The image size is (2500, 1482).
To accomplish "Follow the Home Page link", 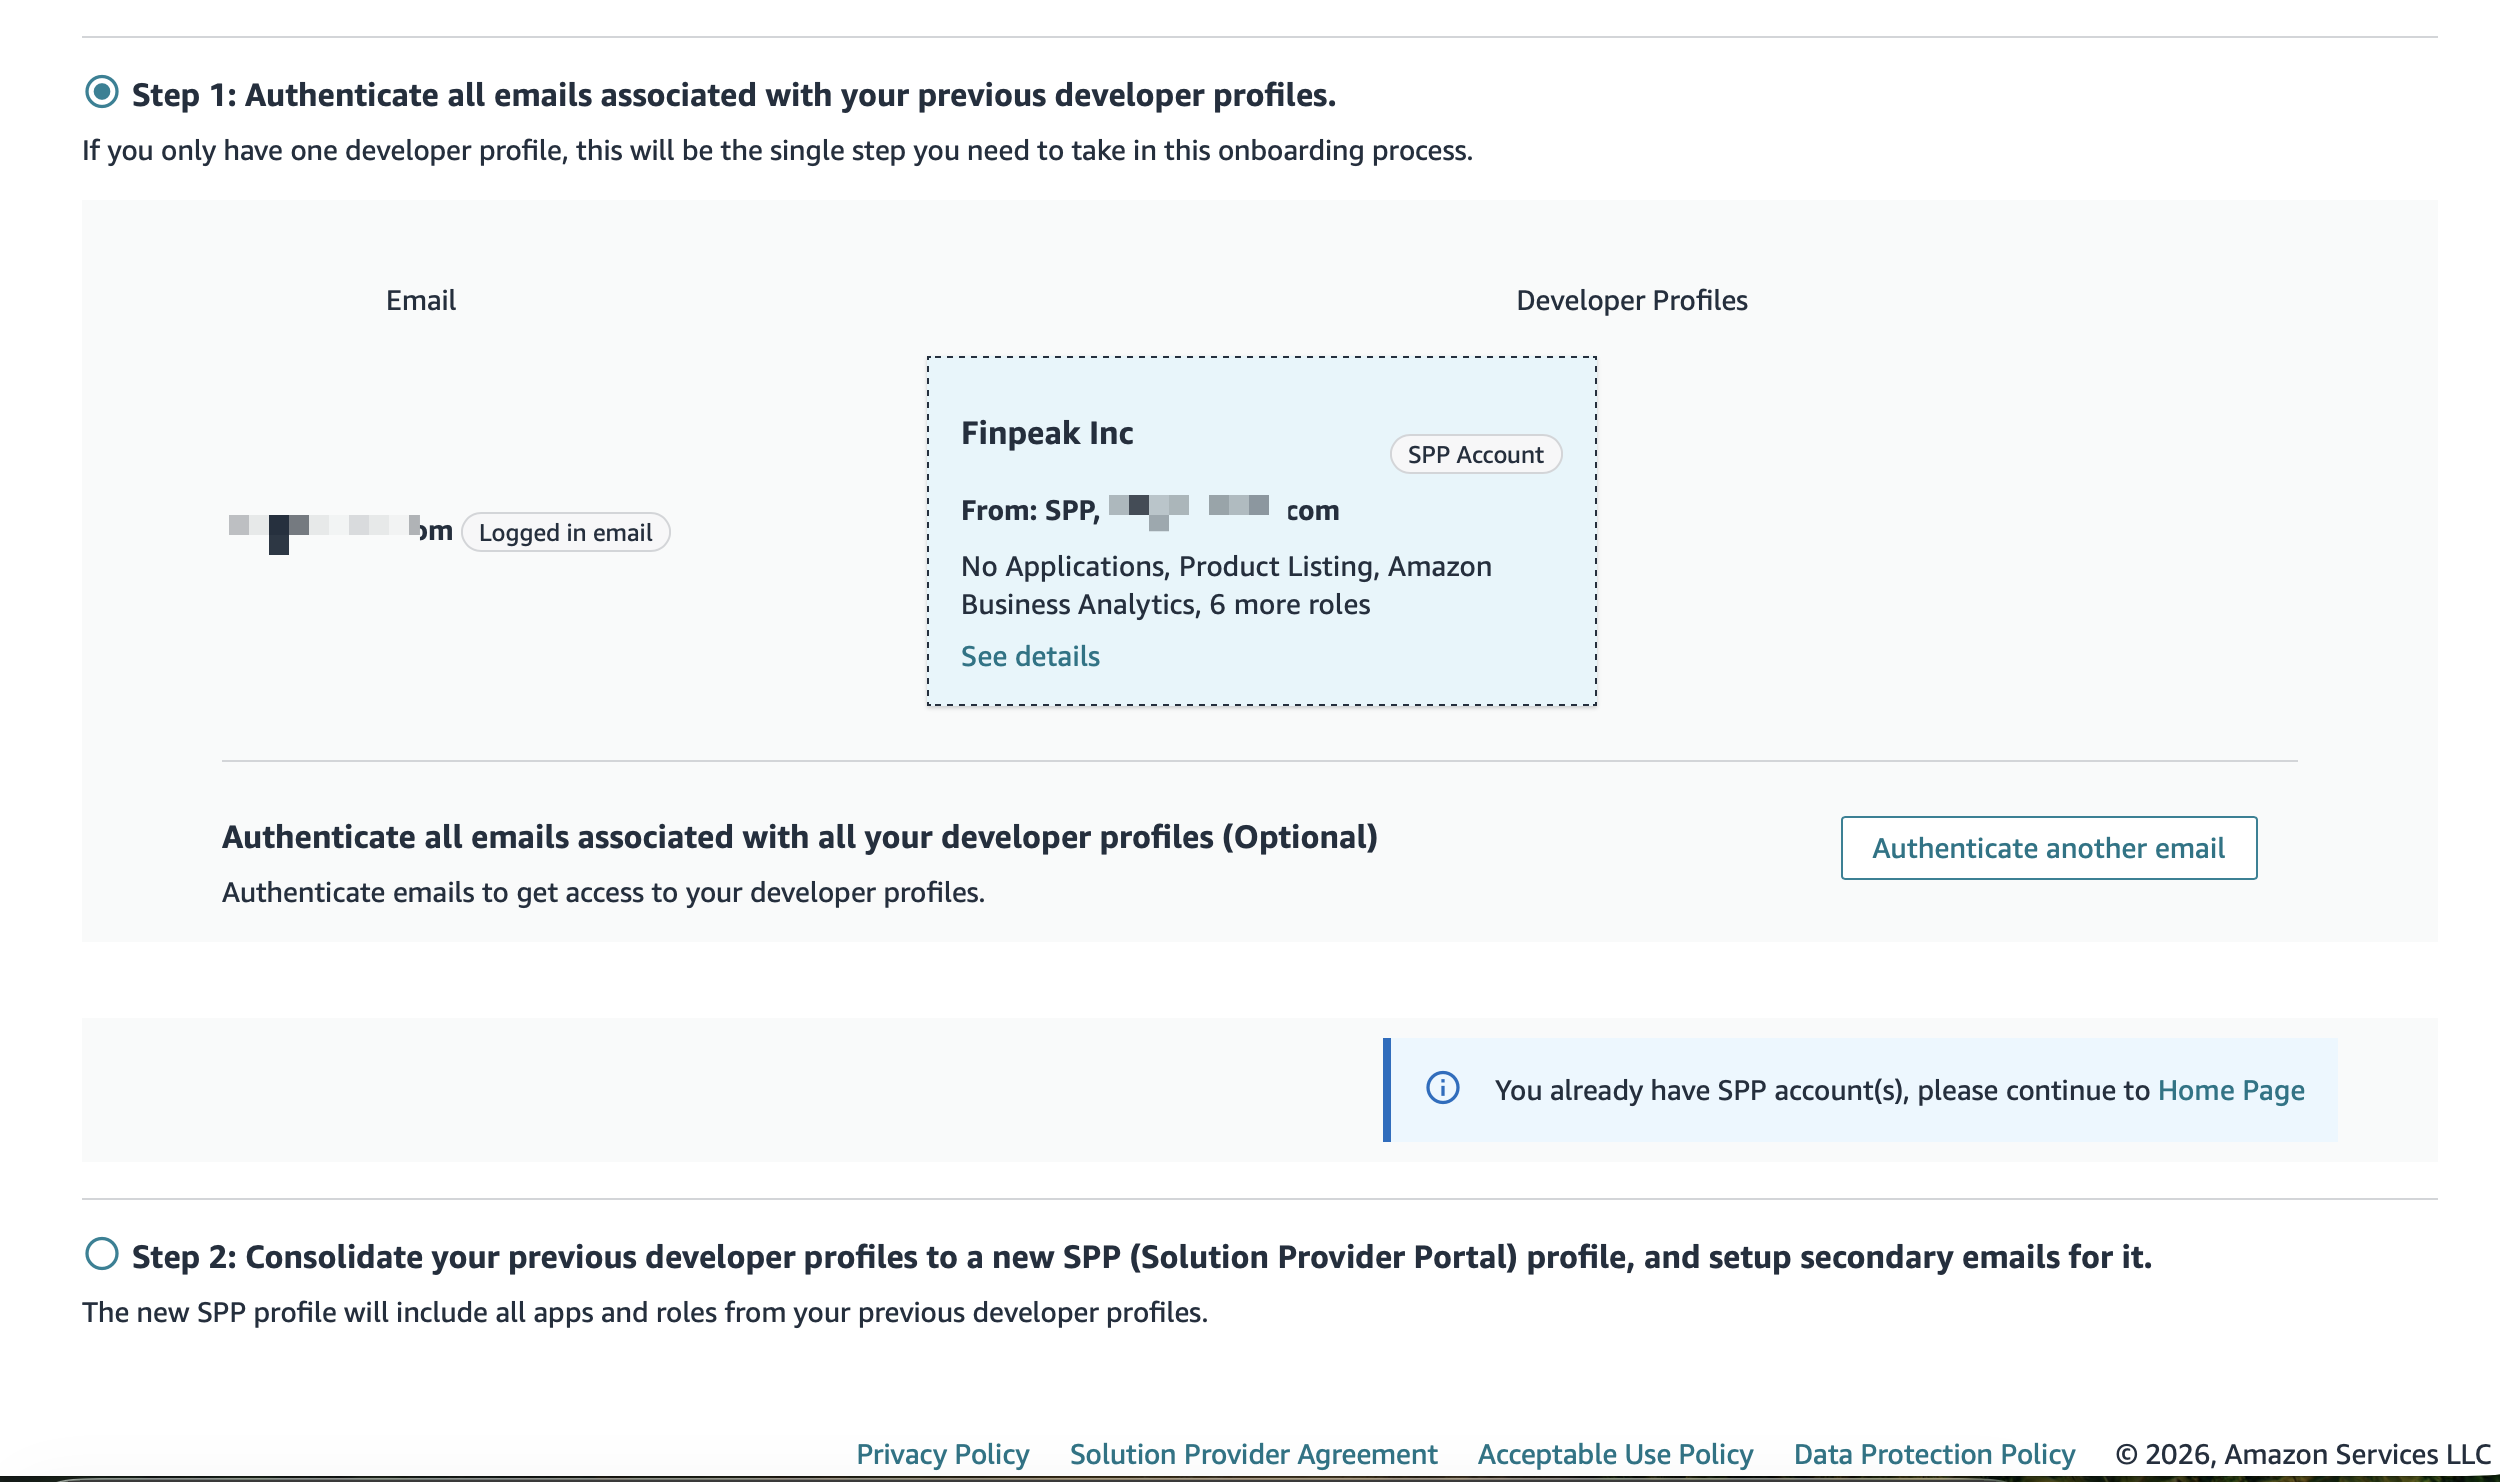I will click(x=2231, y=1090).
